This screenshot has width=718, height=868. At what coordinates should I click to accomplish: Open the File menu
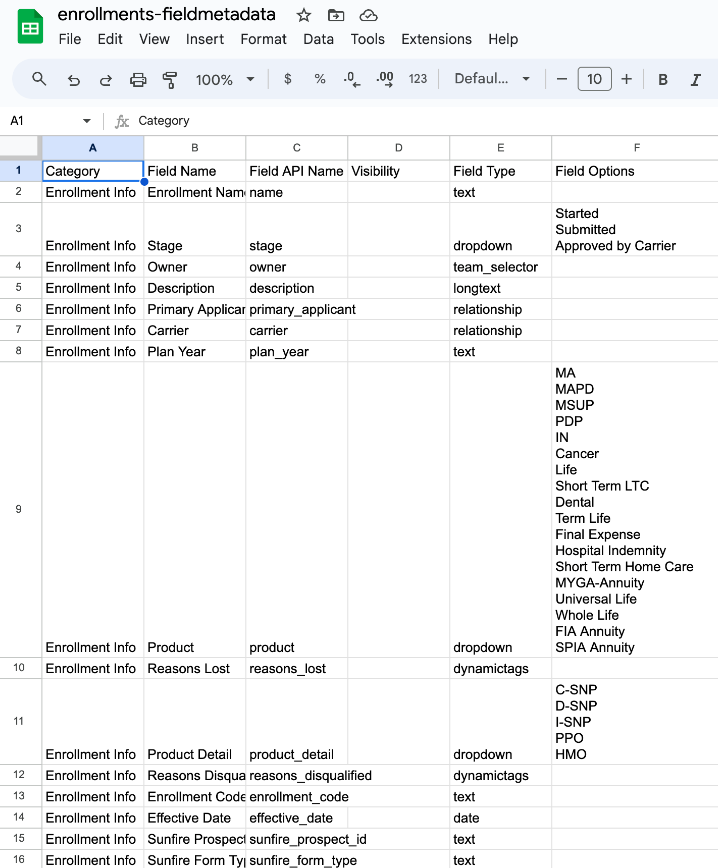tap(70, 39)
